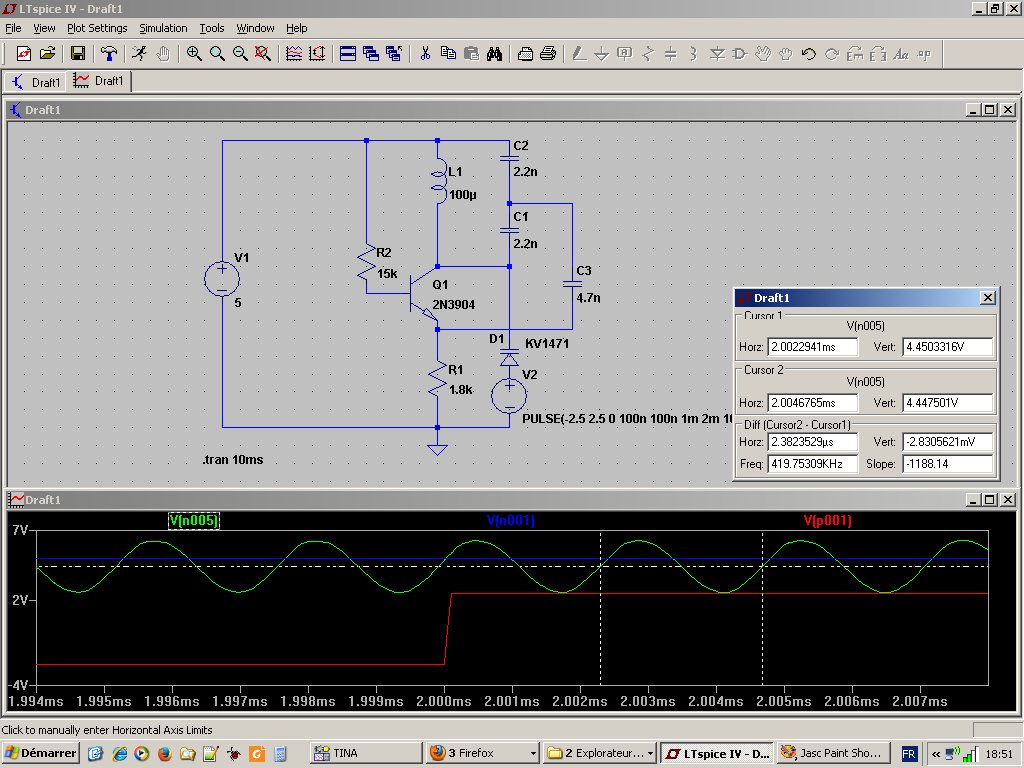1024x768 pixels.
Task: Click the Cursor 1 Horz value field
Action: (x=812, y=348)
